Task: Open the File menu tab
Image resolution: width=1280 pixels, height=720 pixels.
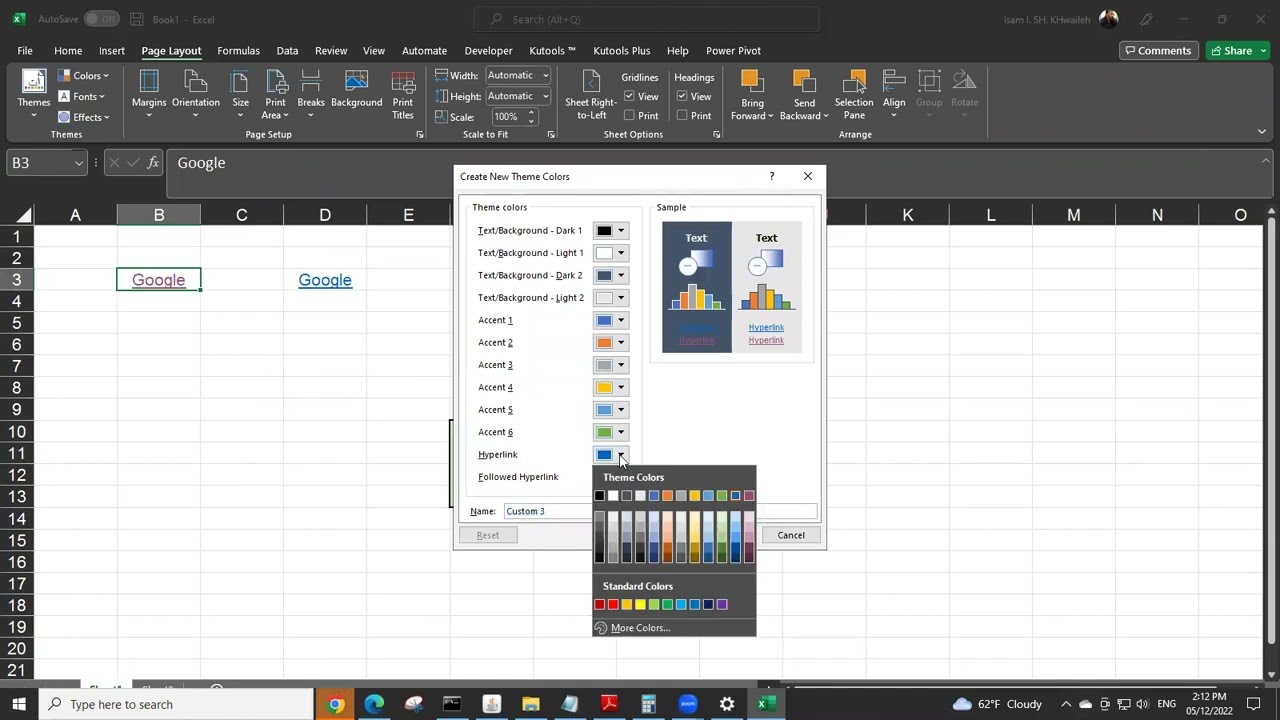Action: [25, 50]
